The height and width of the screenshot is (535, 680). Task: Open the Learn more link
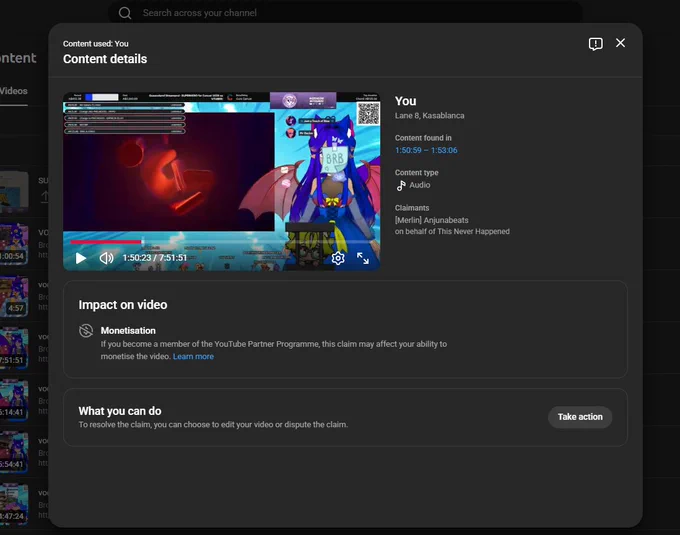(x=193, y=356)
